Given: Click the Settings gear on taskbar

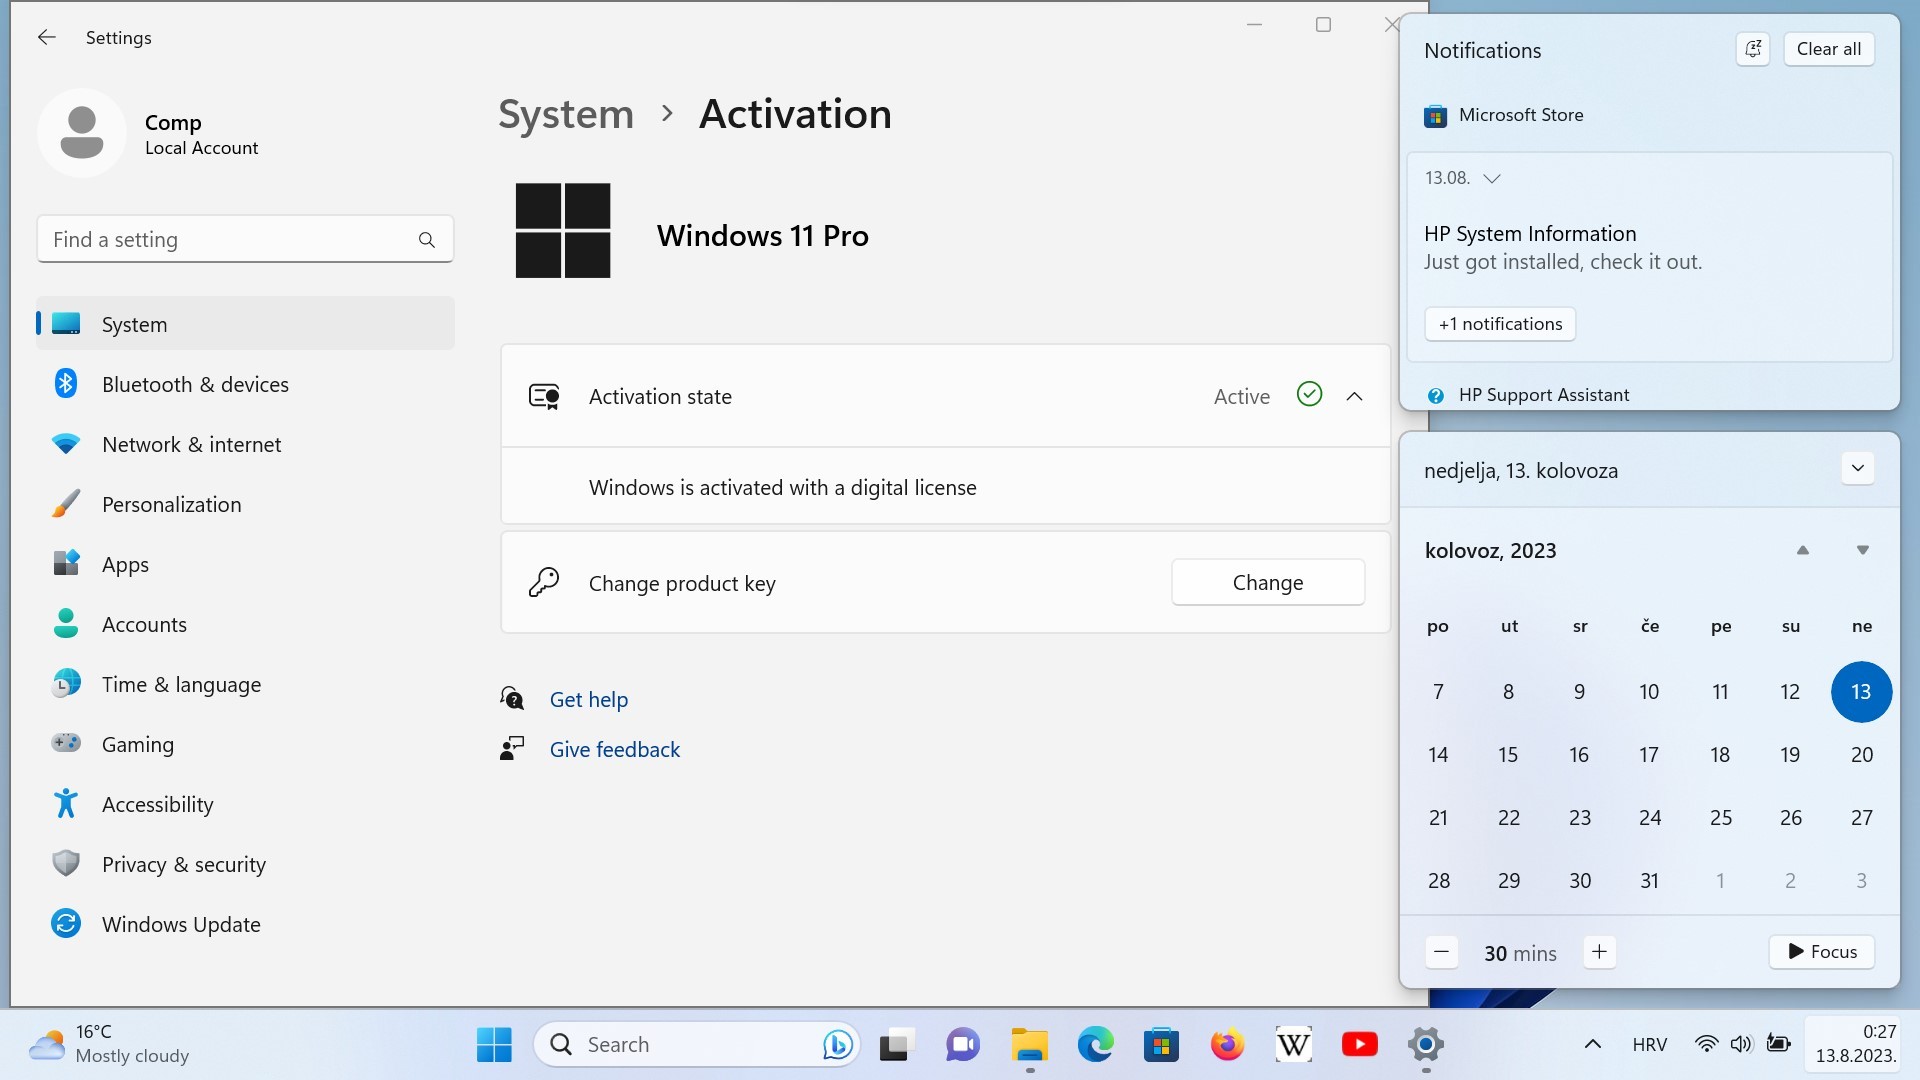Looking at the screenshot, I should [1425, 1045].
